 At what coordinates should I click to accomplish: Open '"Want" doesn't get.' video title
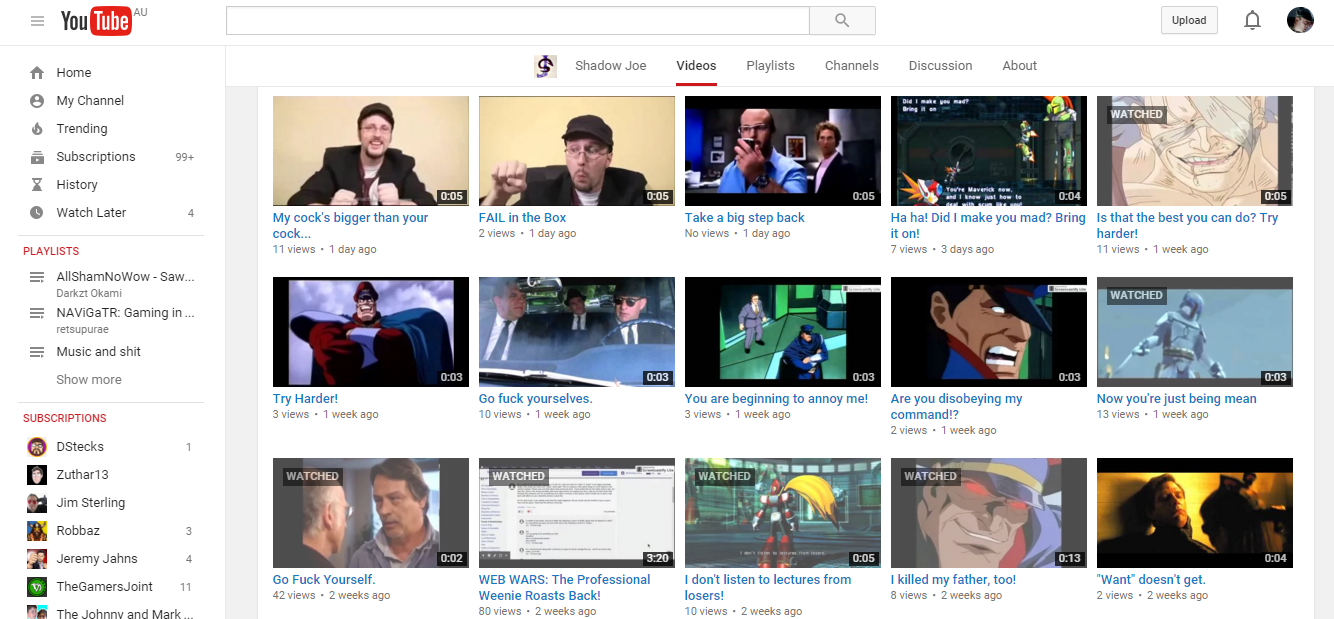[x=1151, y=580]
